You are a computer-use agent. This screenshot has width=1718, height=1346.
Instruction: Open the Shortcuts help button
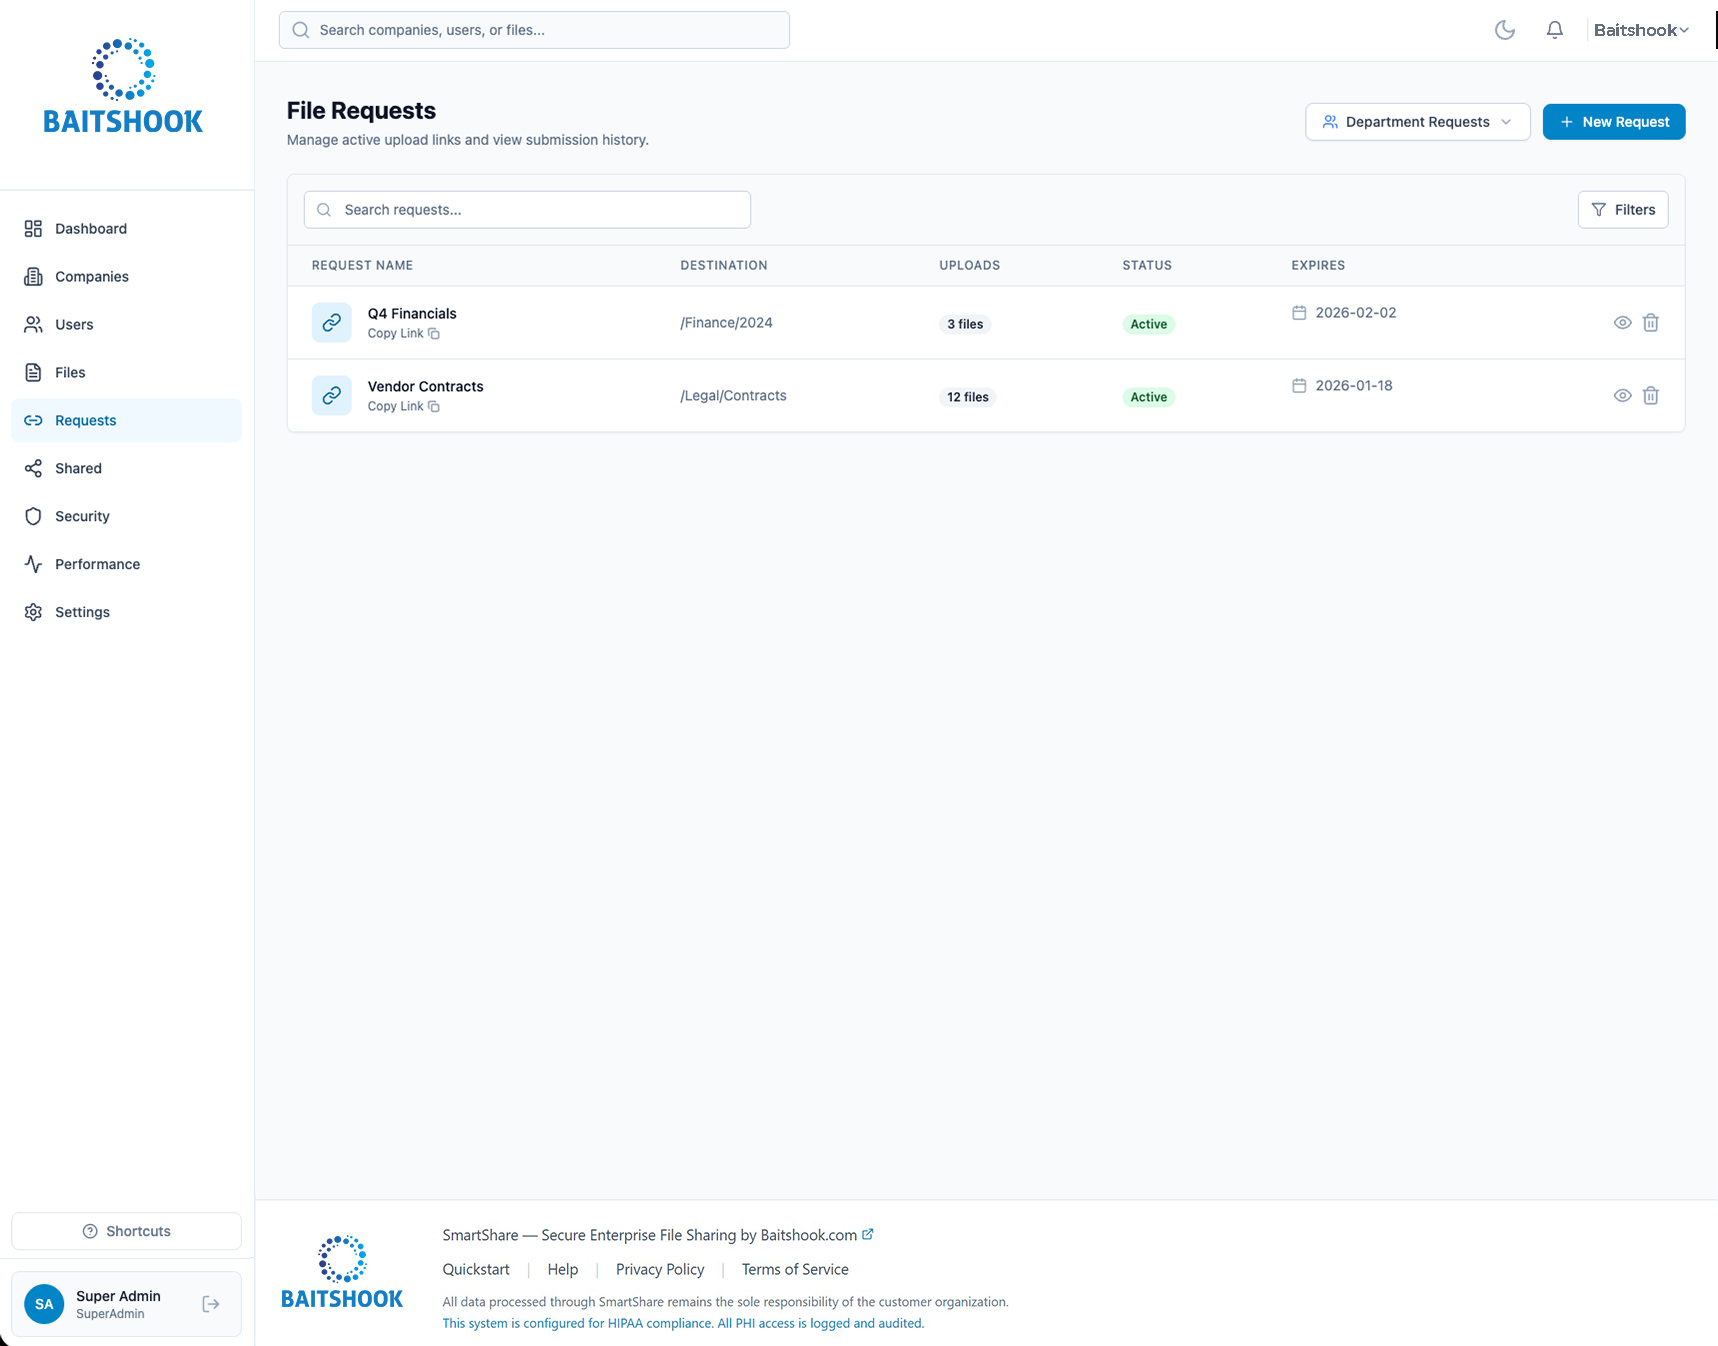click(126, 1231)
